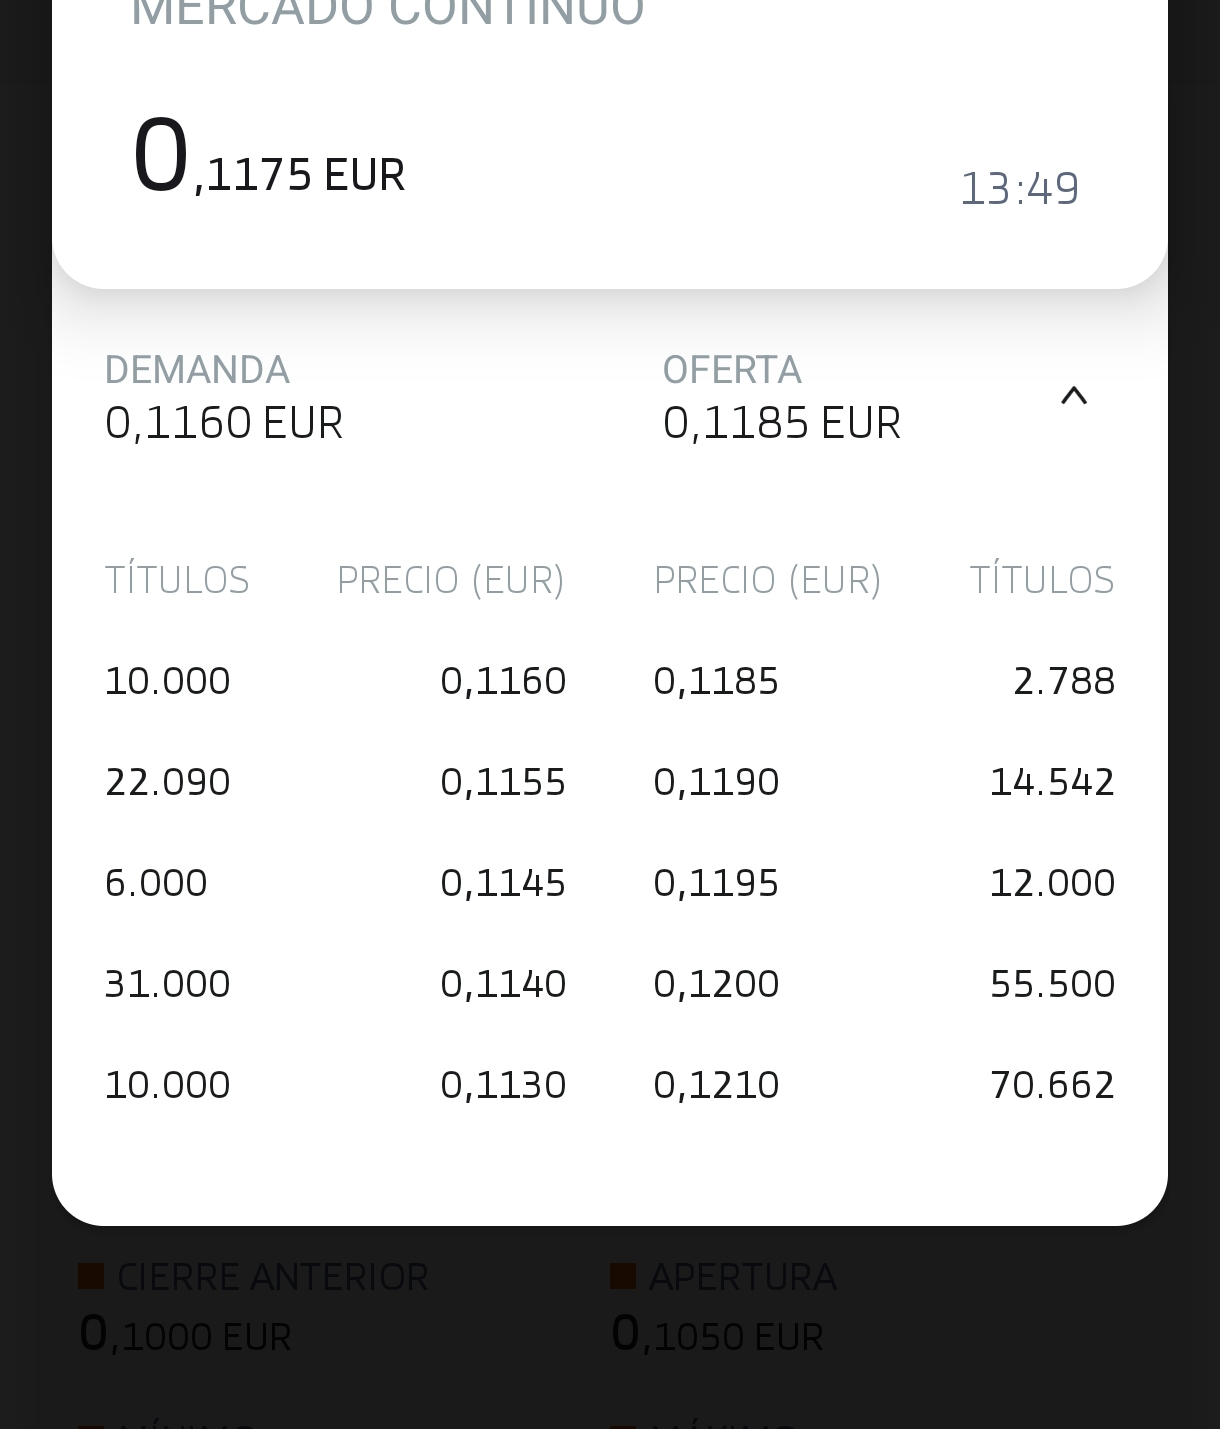1220x1429 pixels.
Task: Collapse the order book with the chevron
Action: (1073, 396)
